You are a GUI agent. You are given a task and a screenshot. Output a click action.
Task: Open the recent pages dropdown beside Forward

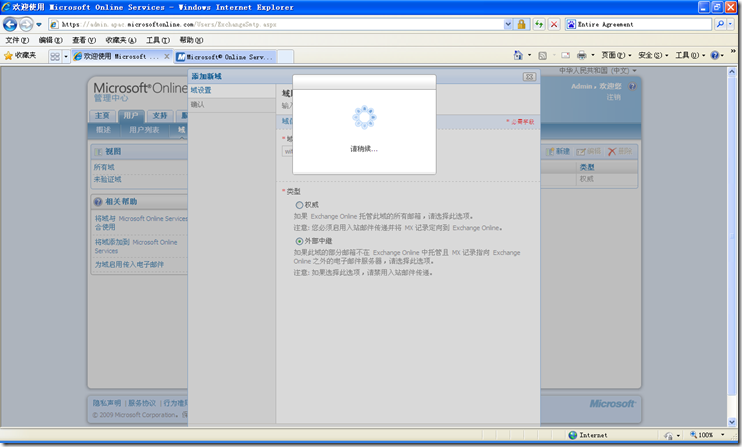tap(39, 25)
